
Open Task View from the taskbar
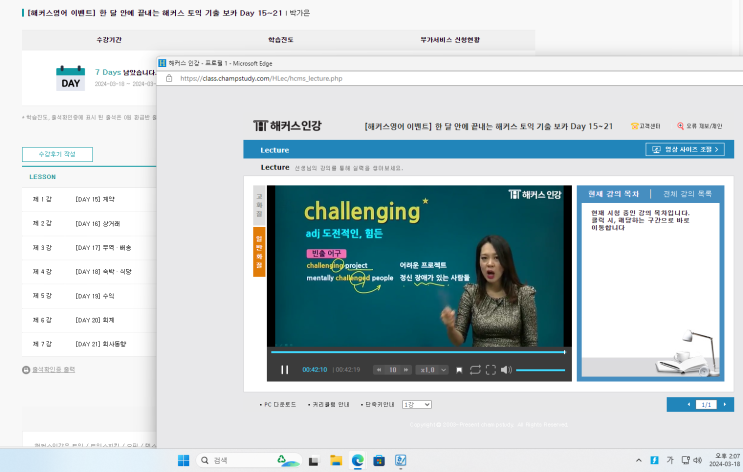click(x=313, y=461)
